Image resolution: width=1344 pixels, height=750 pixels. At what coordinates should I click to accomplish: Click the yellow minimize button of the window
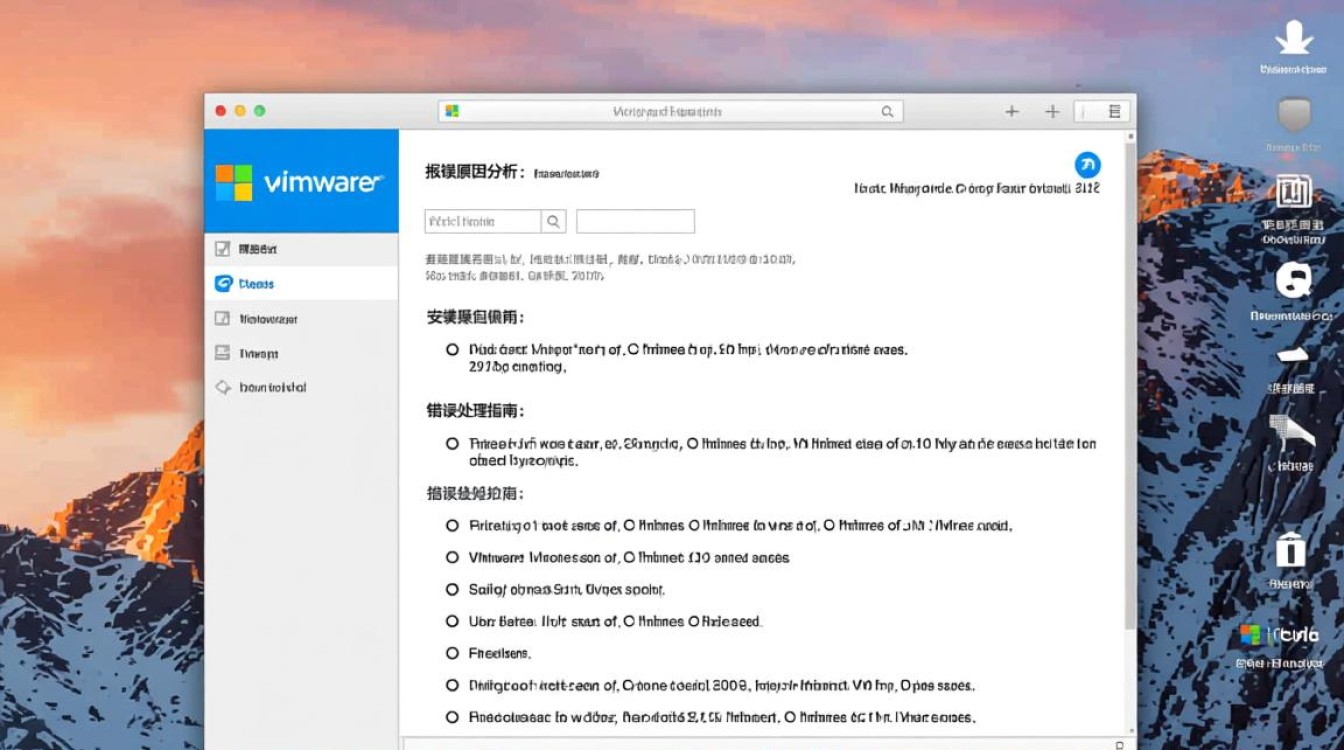click(240, 111)
